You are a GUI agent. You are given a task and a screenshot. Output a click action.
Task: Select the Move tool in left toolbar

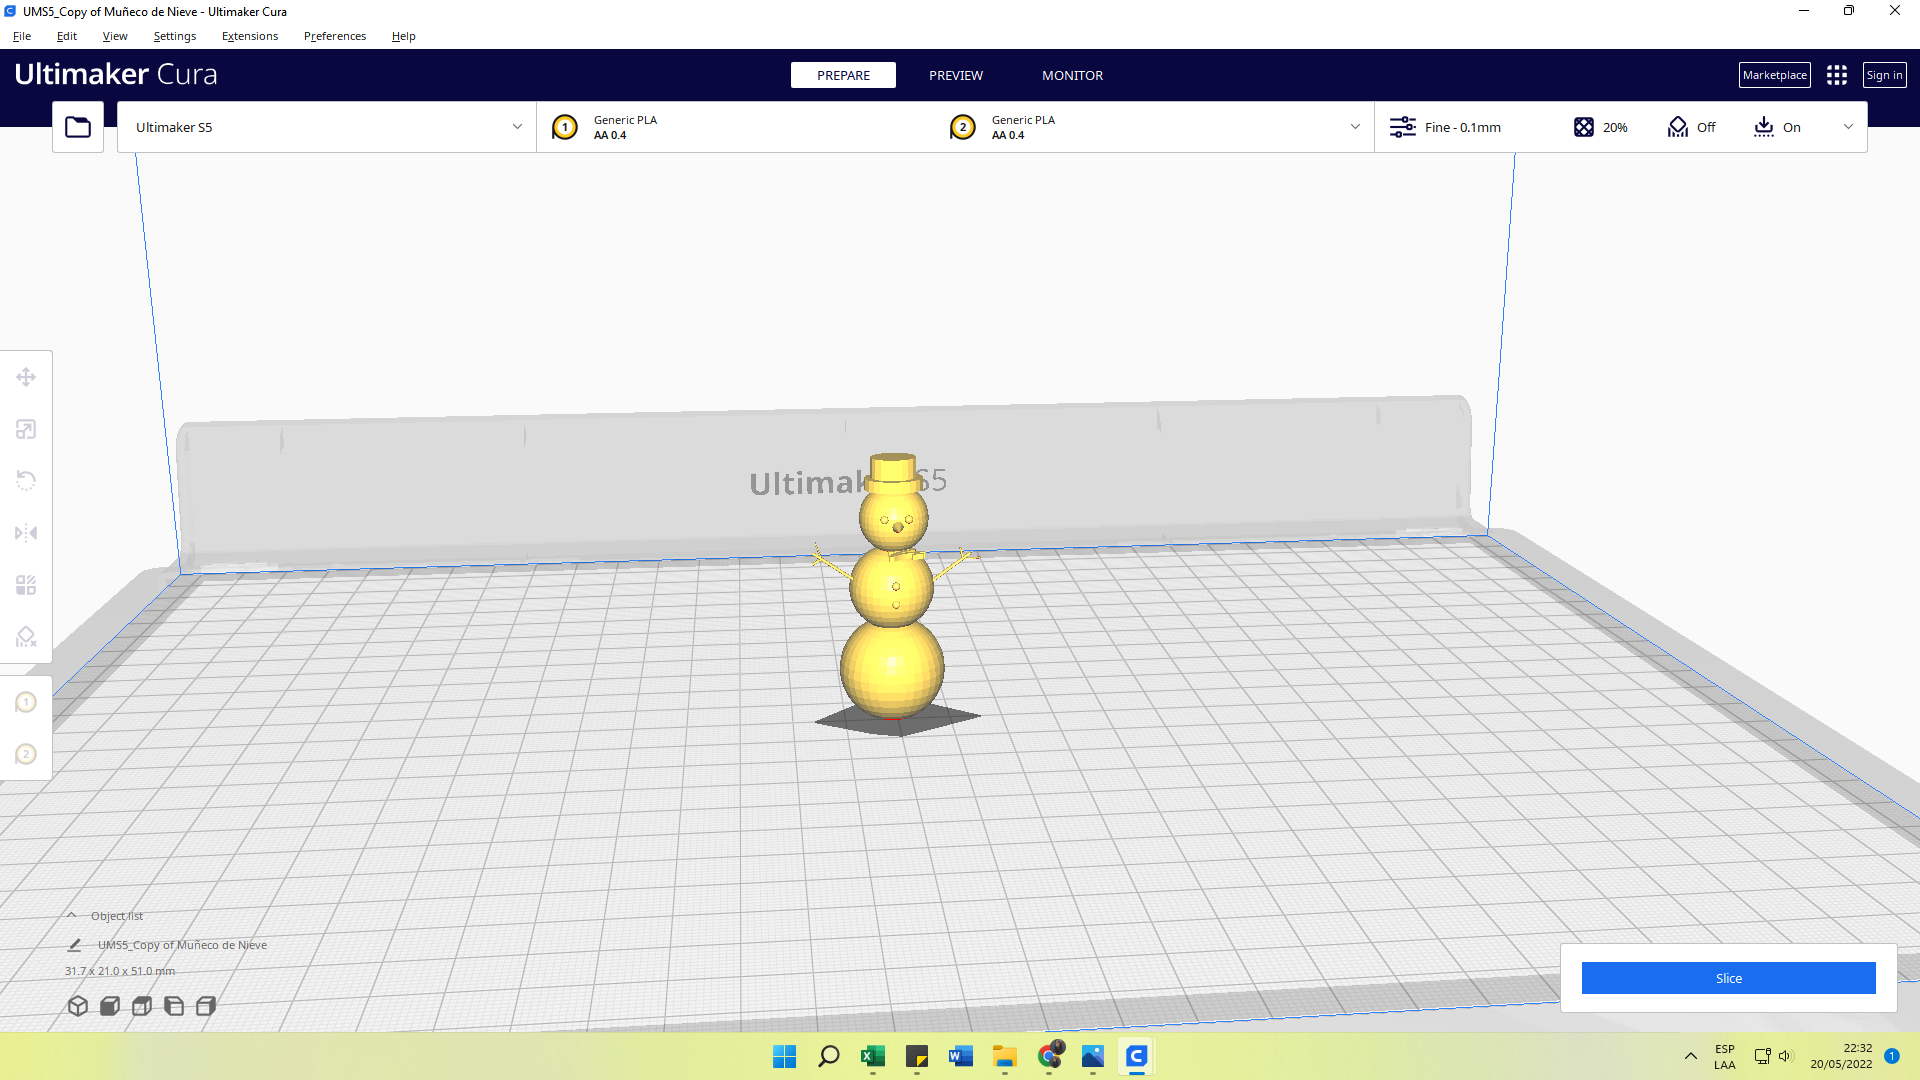(x=26, y=377)
